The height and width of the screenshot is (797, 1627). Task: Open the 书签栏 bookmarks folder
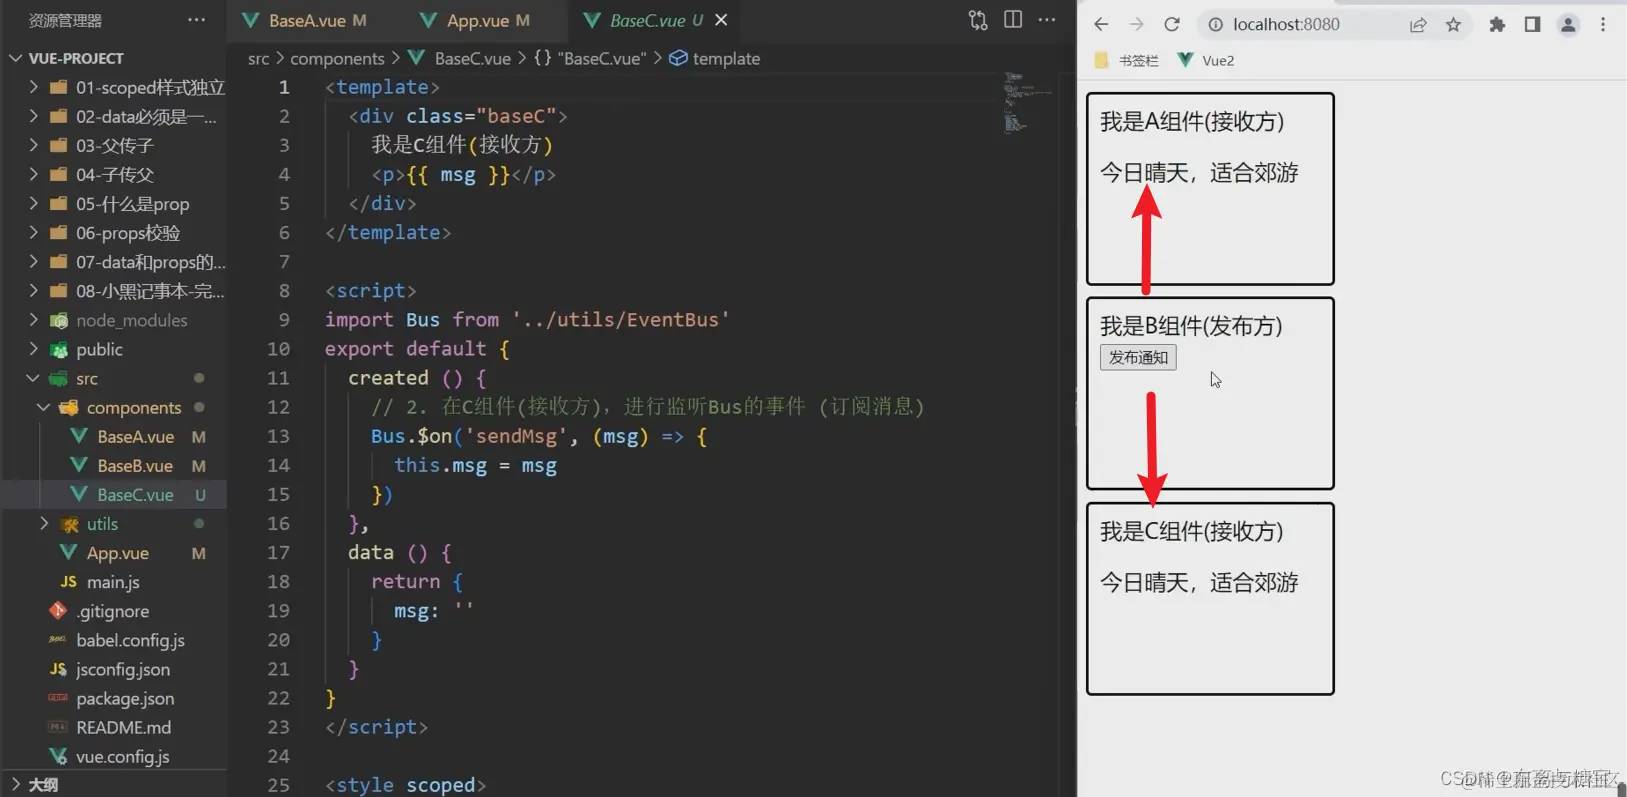coord(1127,60)
